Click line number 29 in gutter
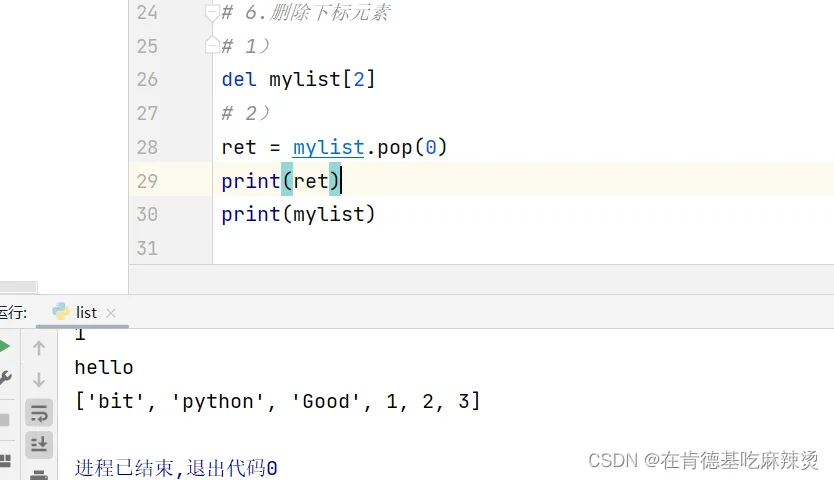Screen dimensions: 834x480 point(147,181)
